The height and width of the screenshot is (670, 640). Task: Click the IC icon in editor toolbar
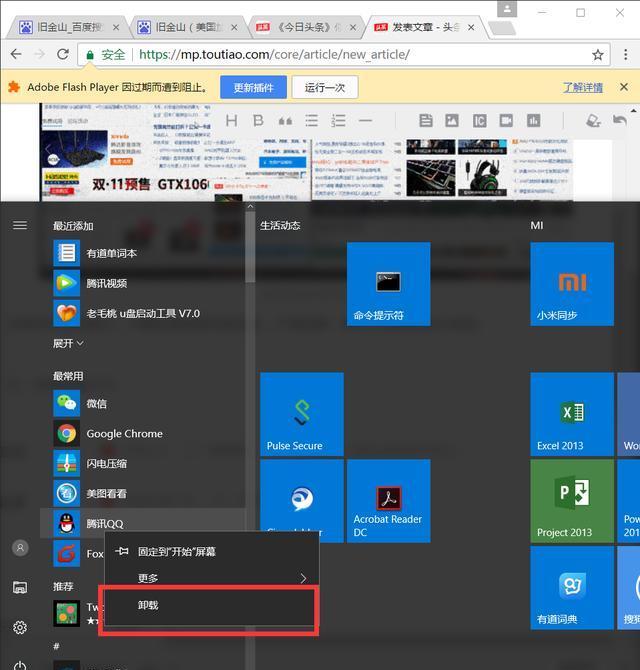479,121
